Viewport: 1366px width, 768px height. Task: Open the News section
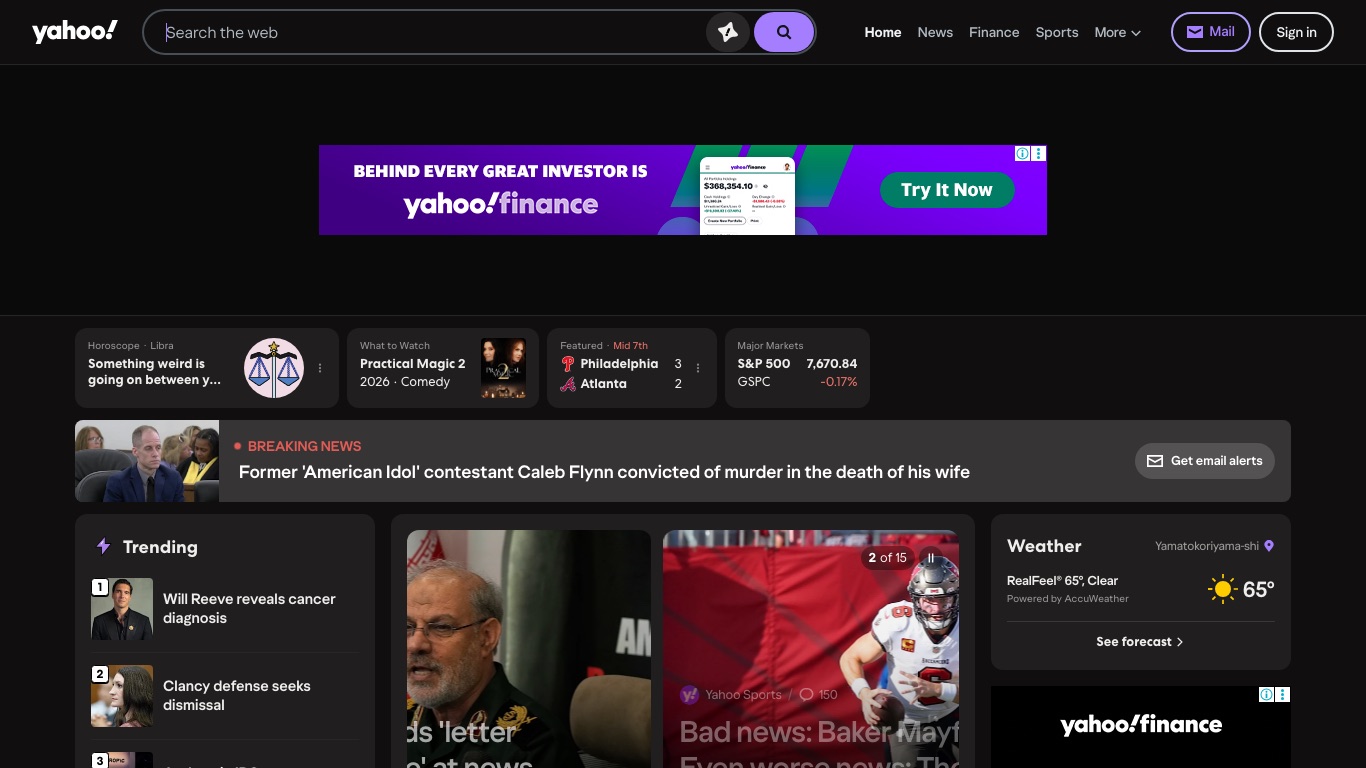(935, 32)
